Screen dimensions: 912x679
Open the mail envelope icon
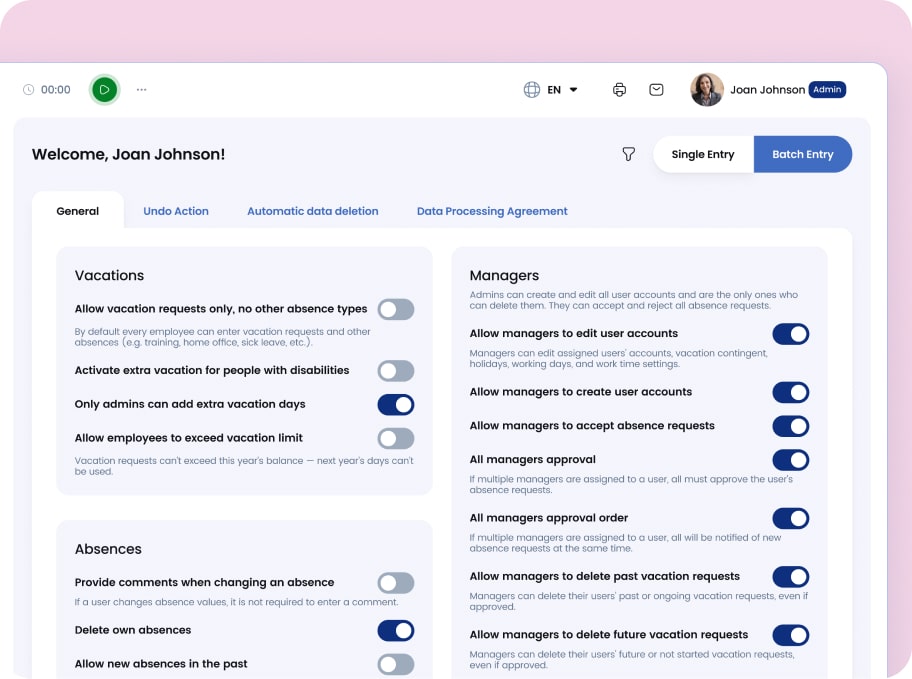pyautogui.click(x=656, y=90)
